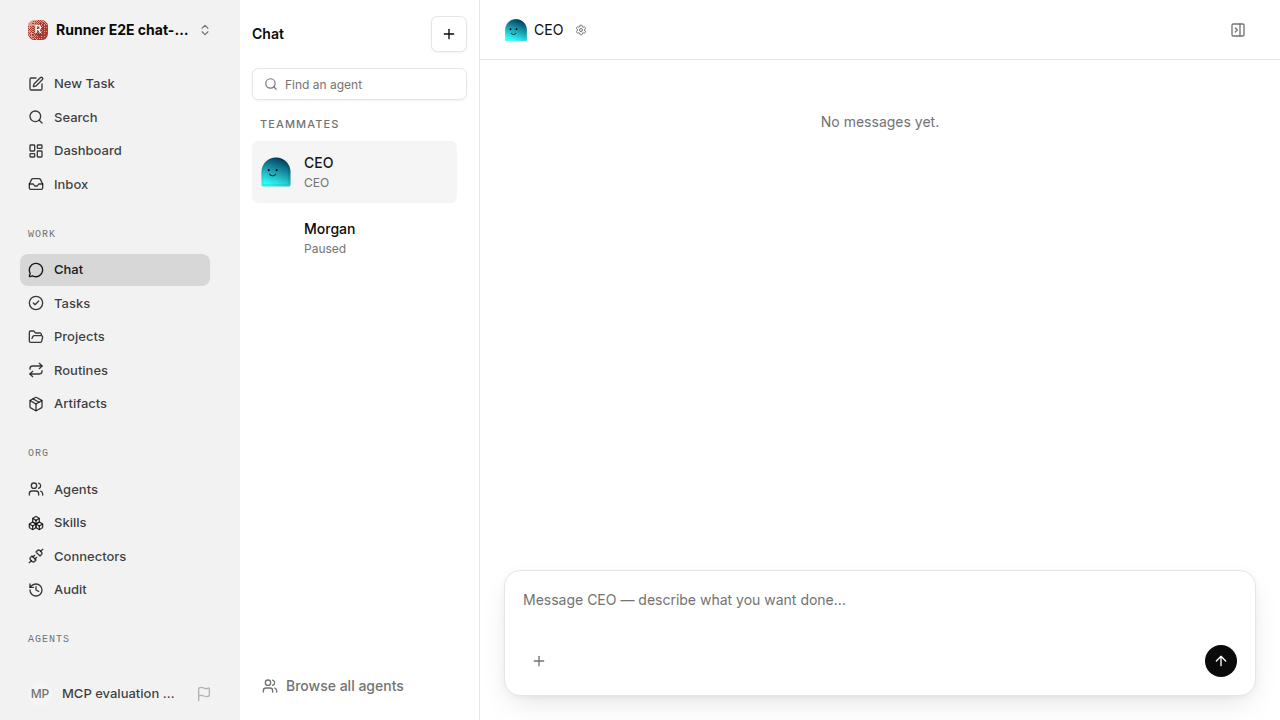
Task: Click the Dashboard grid icon
Action: pos(36,151)
